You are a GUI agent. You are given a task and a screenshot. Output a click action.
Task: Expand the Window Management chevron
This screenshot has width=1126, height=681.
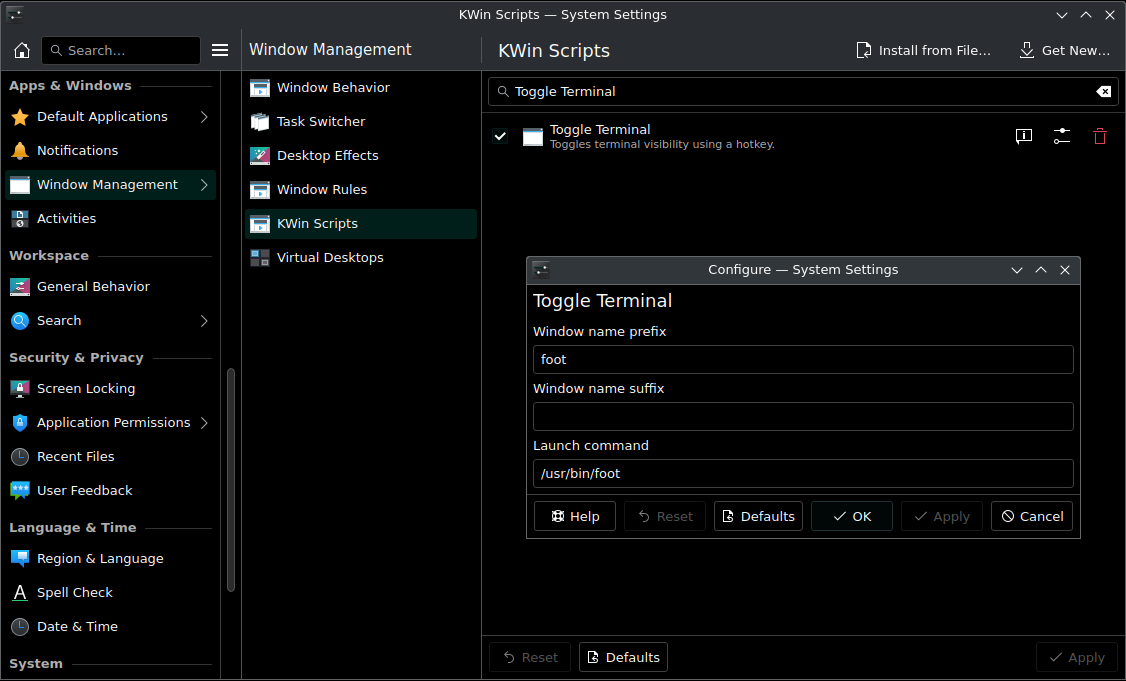click(x=204, y=185)
